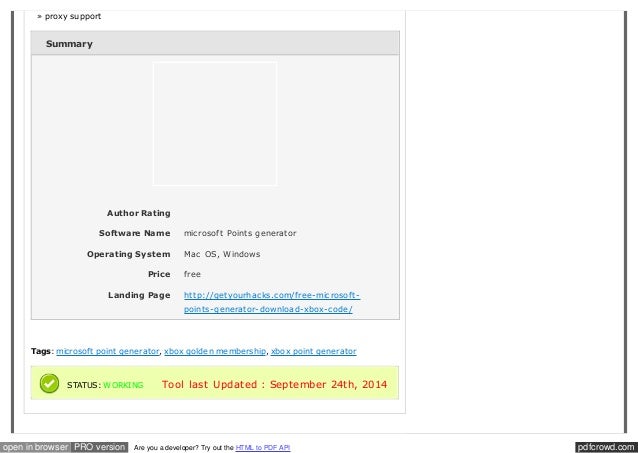Viewport: 638px width, 453px height.
Task: Click 'Are you a developer?' footer text
Action: 166,447
